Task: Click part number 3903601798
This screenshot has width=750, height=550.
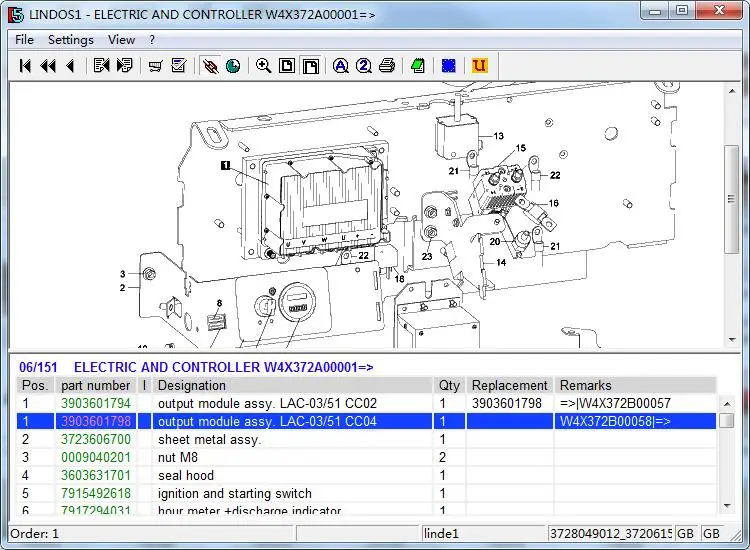Action: (96, 421)
